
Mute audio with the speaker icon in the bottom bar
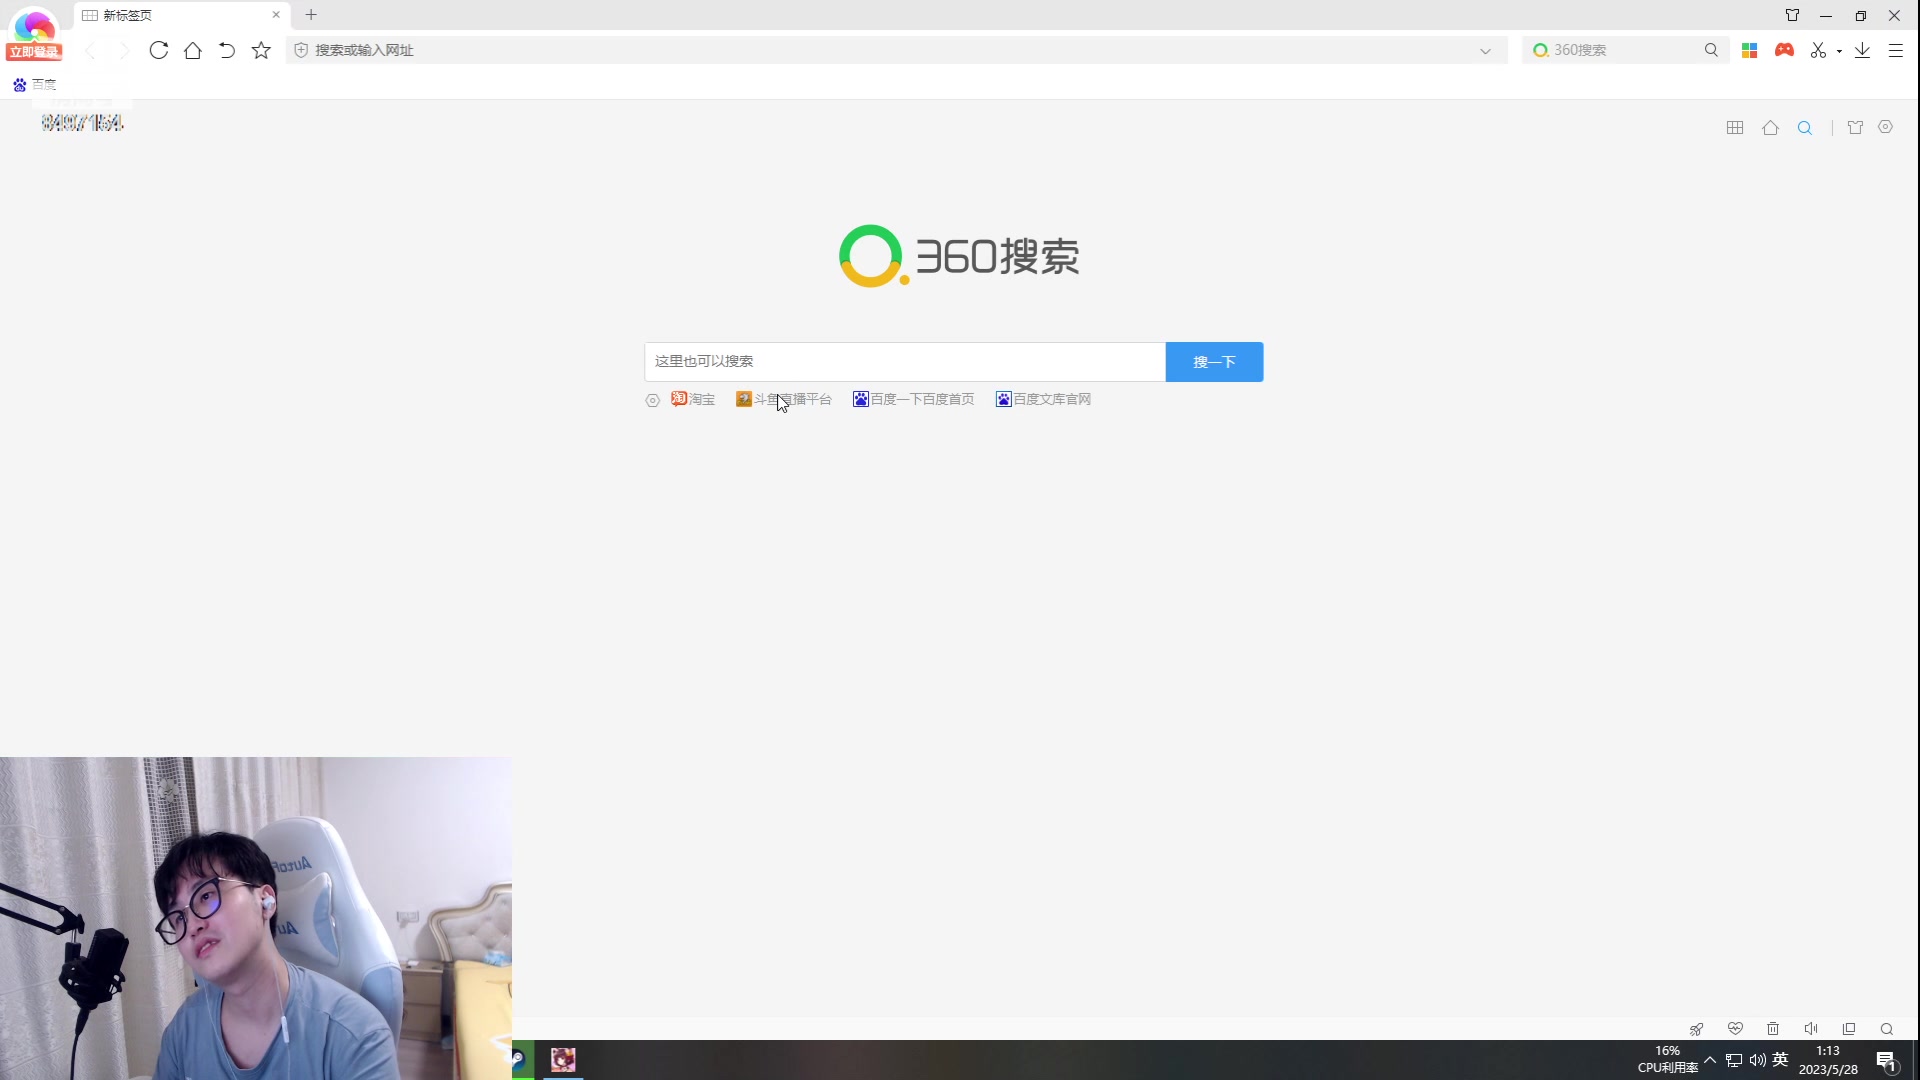(1811, 1029)
